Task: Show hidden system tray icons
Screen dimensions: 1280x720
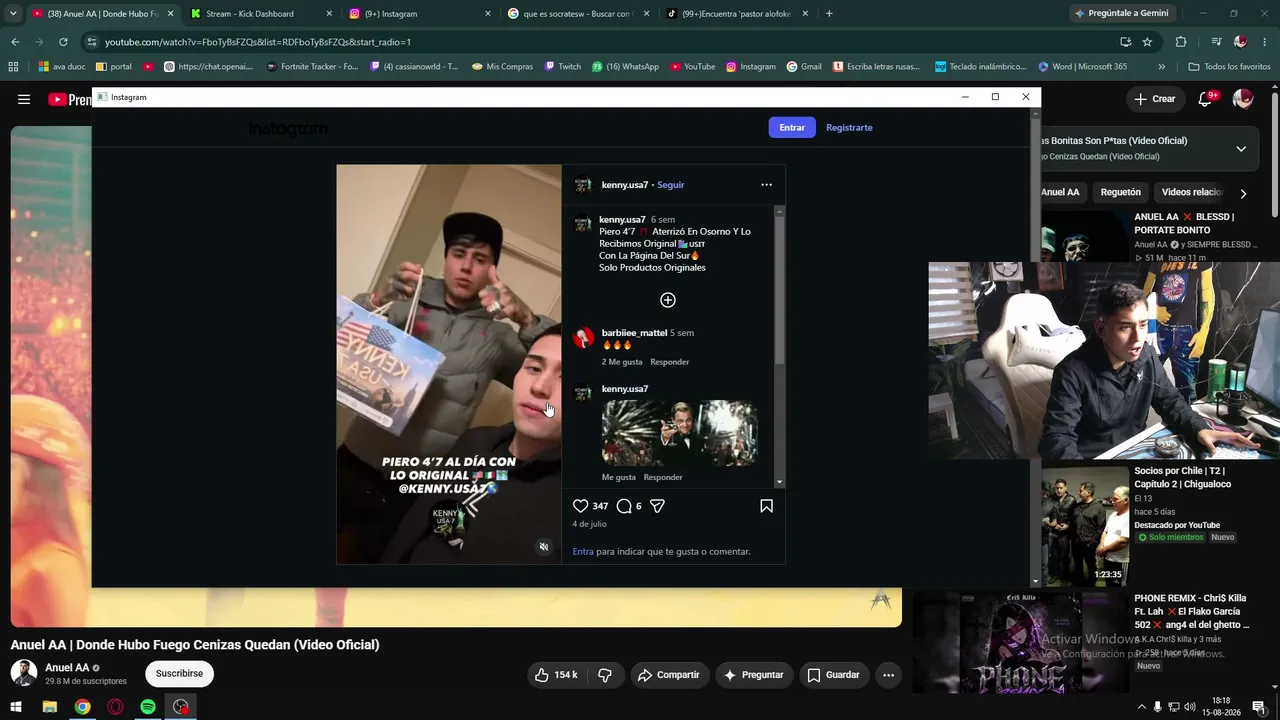Action: coord(1141,707)
